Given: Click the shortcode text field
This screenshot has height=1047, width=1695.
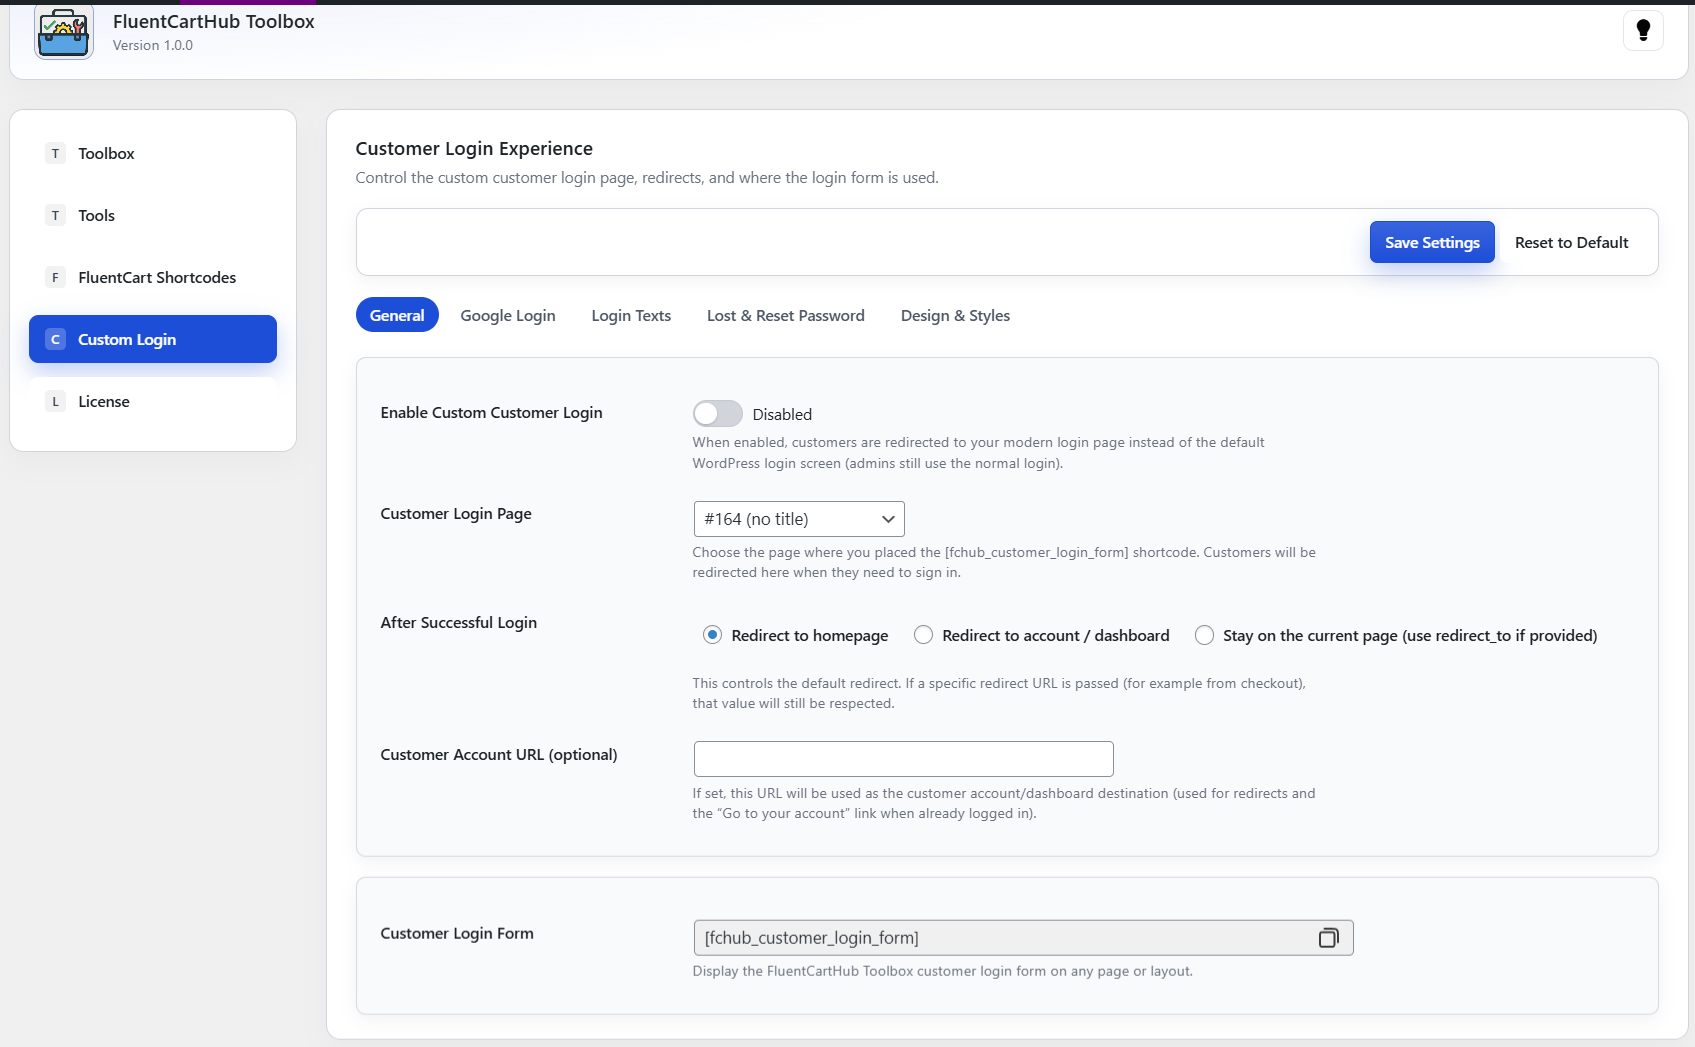Looking at the screenshot, I should pyautogui.click(x=1000, y=938).
